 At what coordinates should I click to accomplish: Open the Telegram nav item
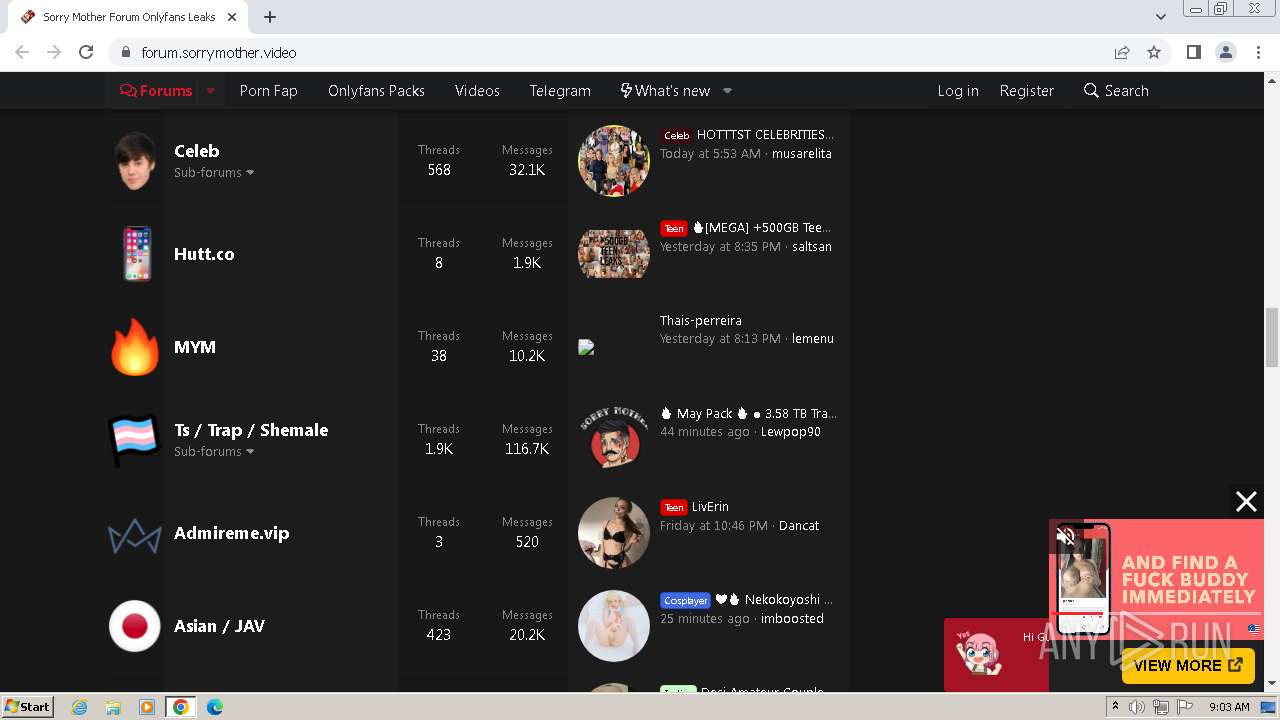click(560, 90)
